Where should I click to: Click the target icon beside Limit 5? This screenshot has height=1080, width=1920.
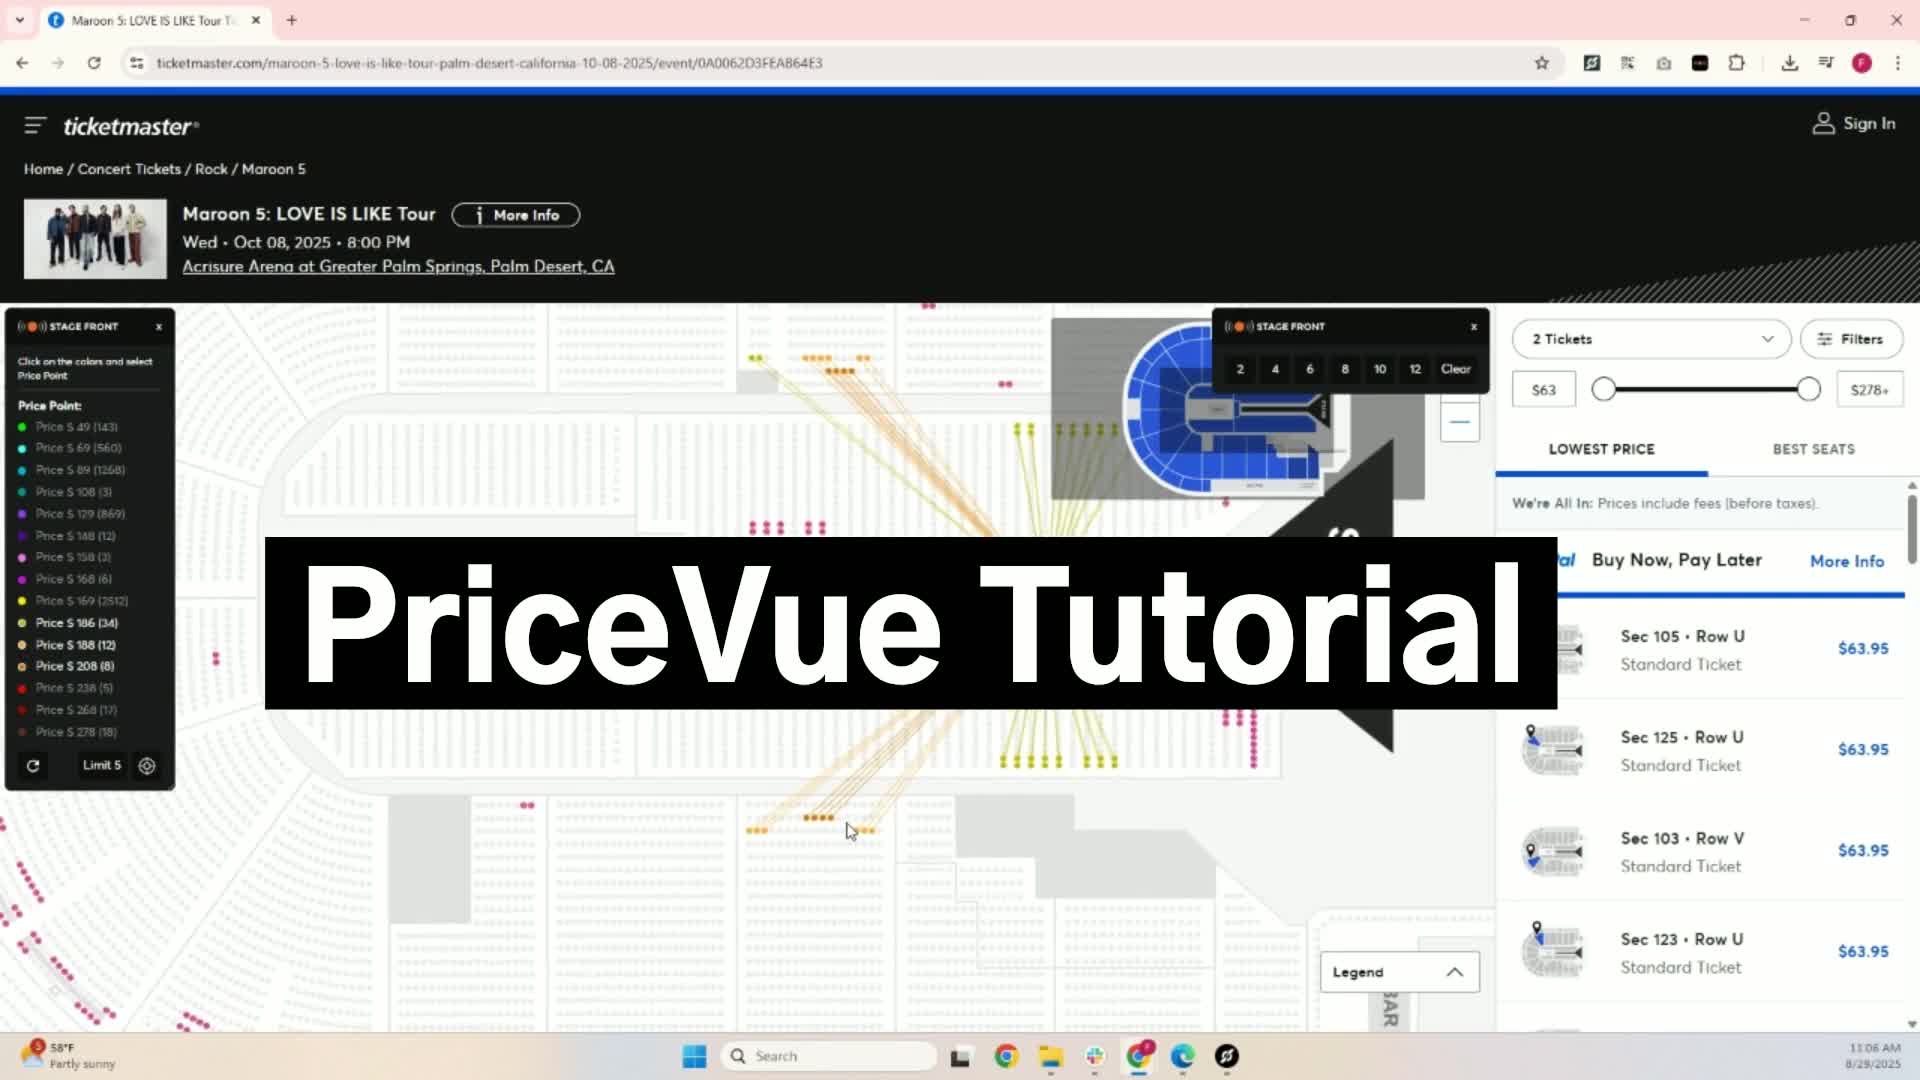[147, 766]
